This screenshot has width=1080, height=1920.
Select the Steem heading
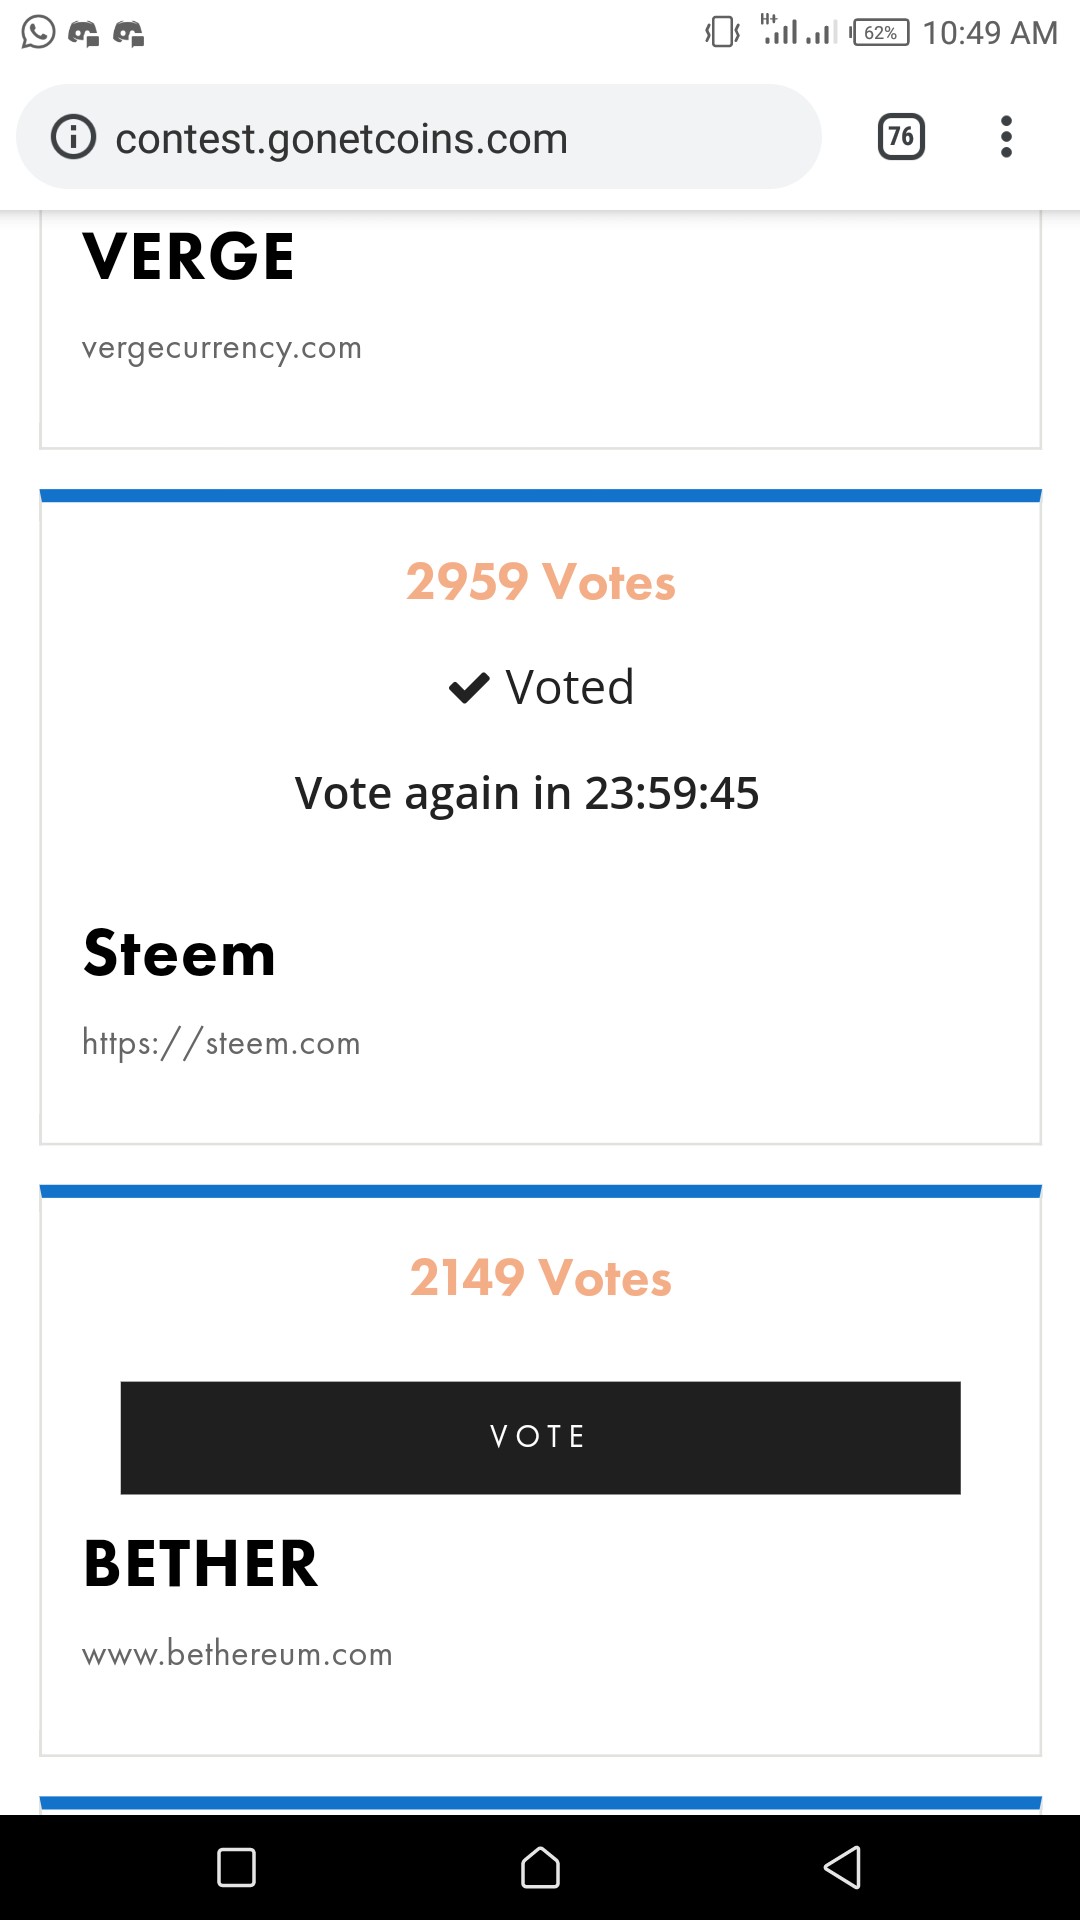click(180, 953)
